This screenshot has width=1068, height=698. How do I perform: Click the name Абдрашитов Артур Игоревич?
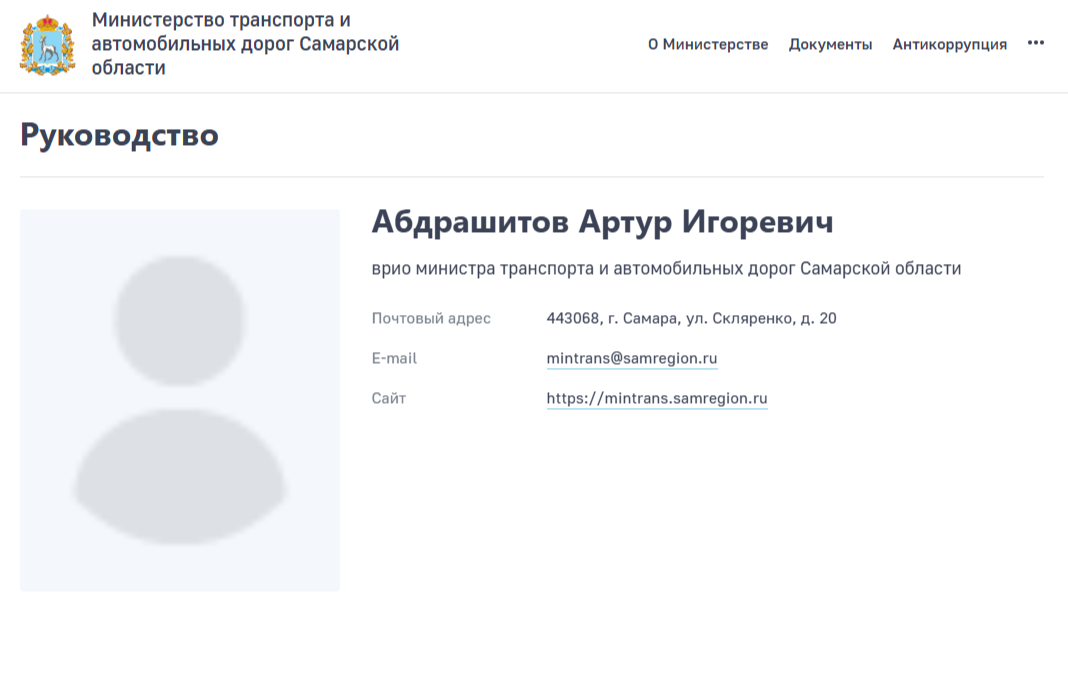pyautogui.click(x=602, y=222)
